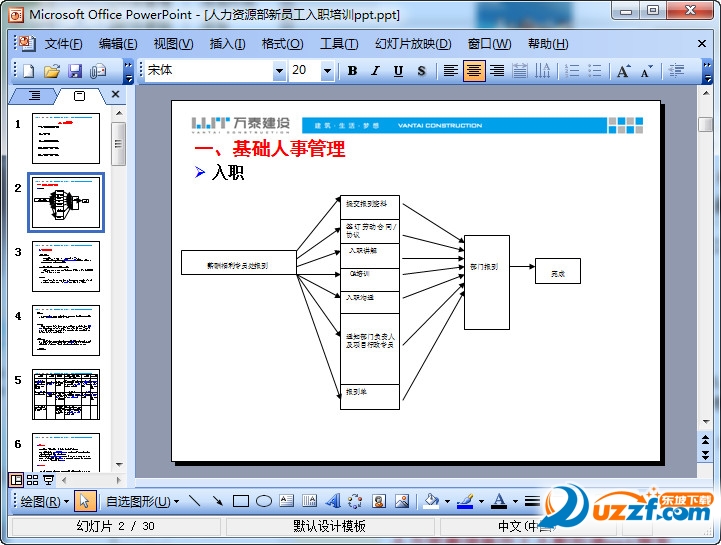This screenshot has height=545, width=721.
Task: Change text direction icon
Action: click(x=543, y=71)
